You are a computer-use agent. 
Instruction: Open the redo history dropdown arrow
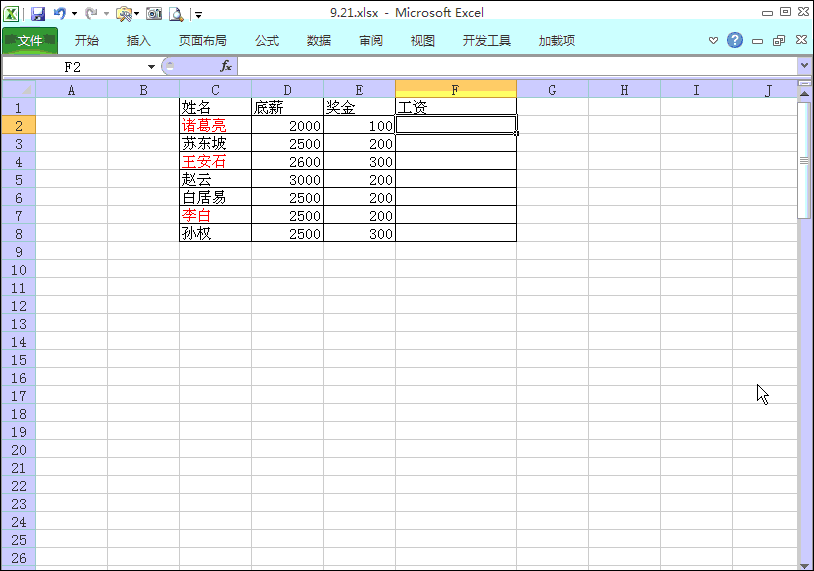[106, 14]
